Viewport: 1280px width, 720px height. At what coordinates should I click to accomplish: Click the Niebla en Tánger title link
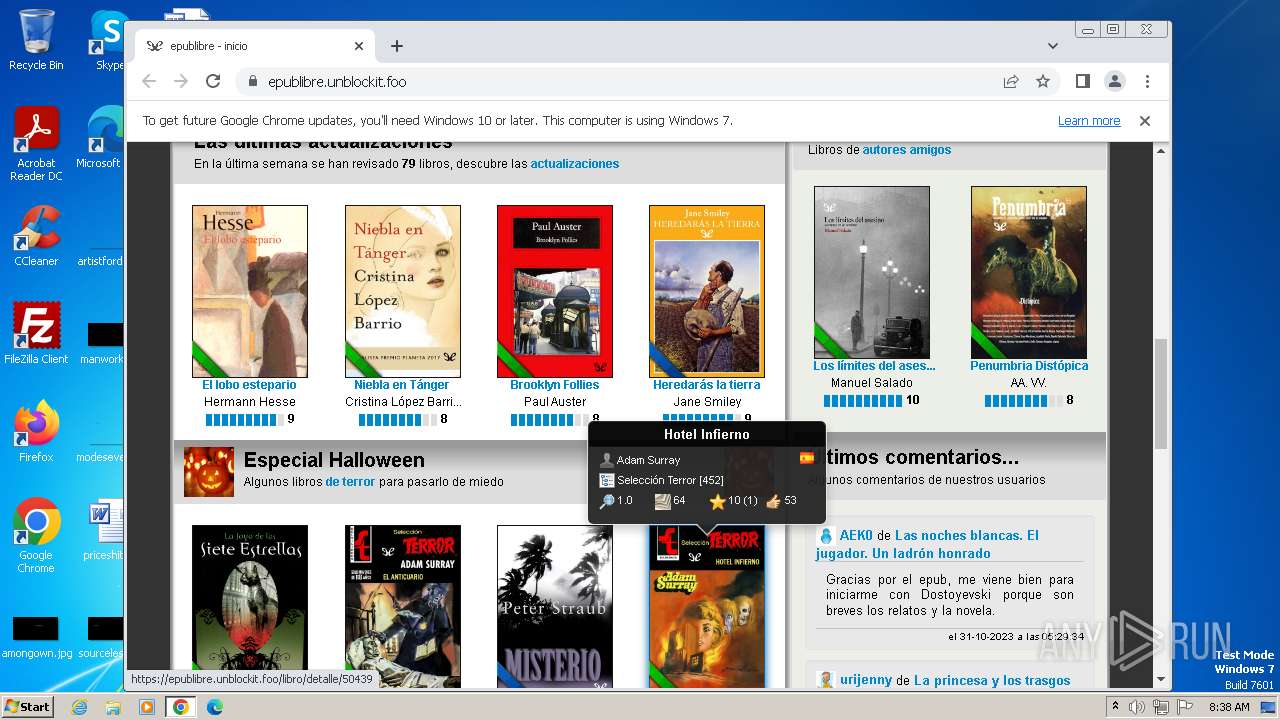pyautogui.click(x=402, y=385)
